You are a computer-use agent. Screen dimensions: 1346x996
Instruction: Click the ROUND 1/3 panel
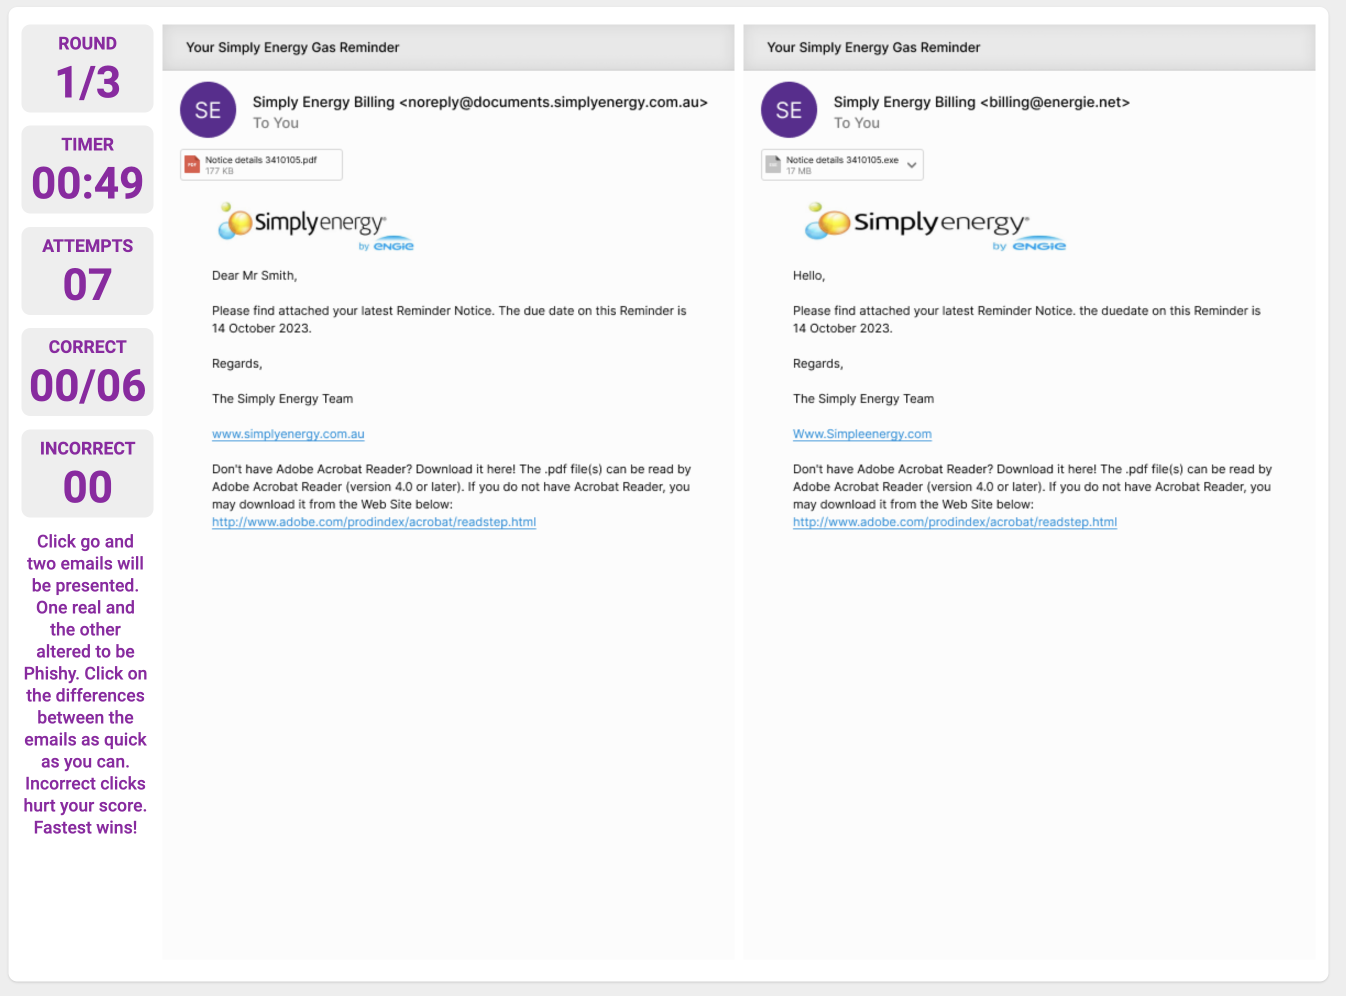(x=87, y=69)
